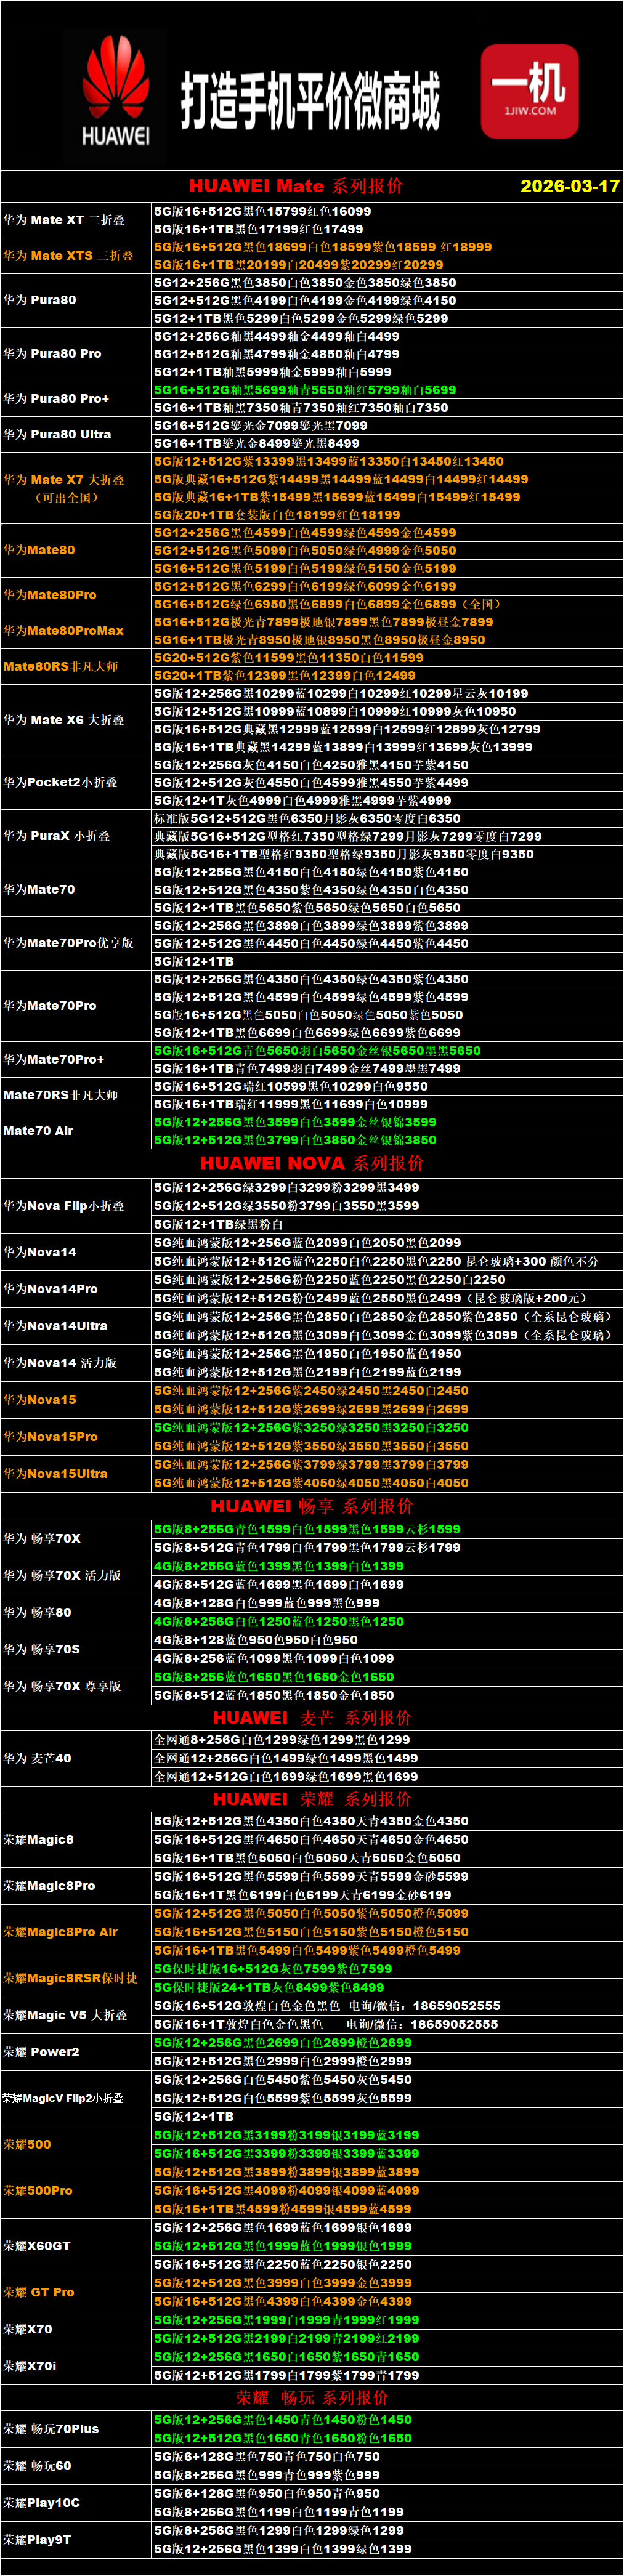624x2576 pixels.
Task: Choose the 荣耀Magic8Pro Air model label
Action: [60, 1932]
